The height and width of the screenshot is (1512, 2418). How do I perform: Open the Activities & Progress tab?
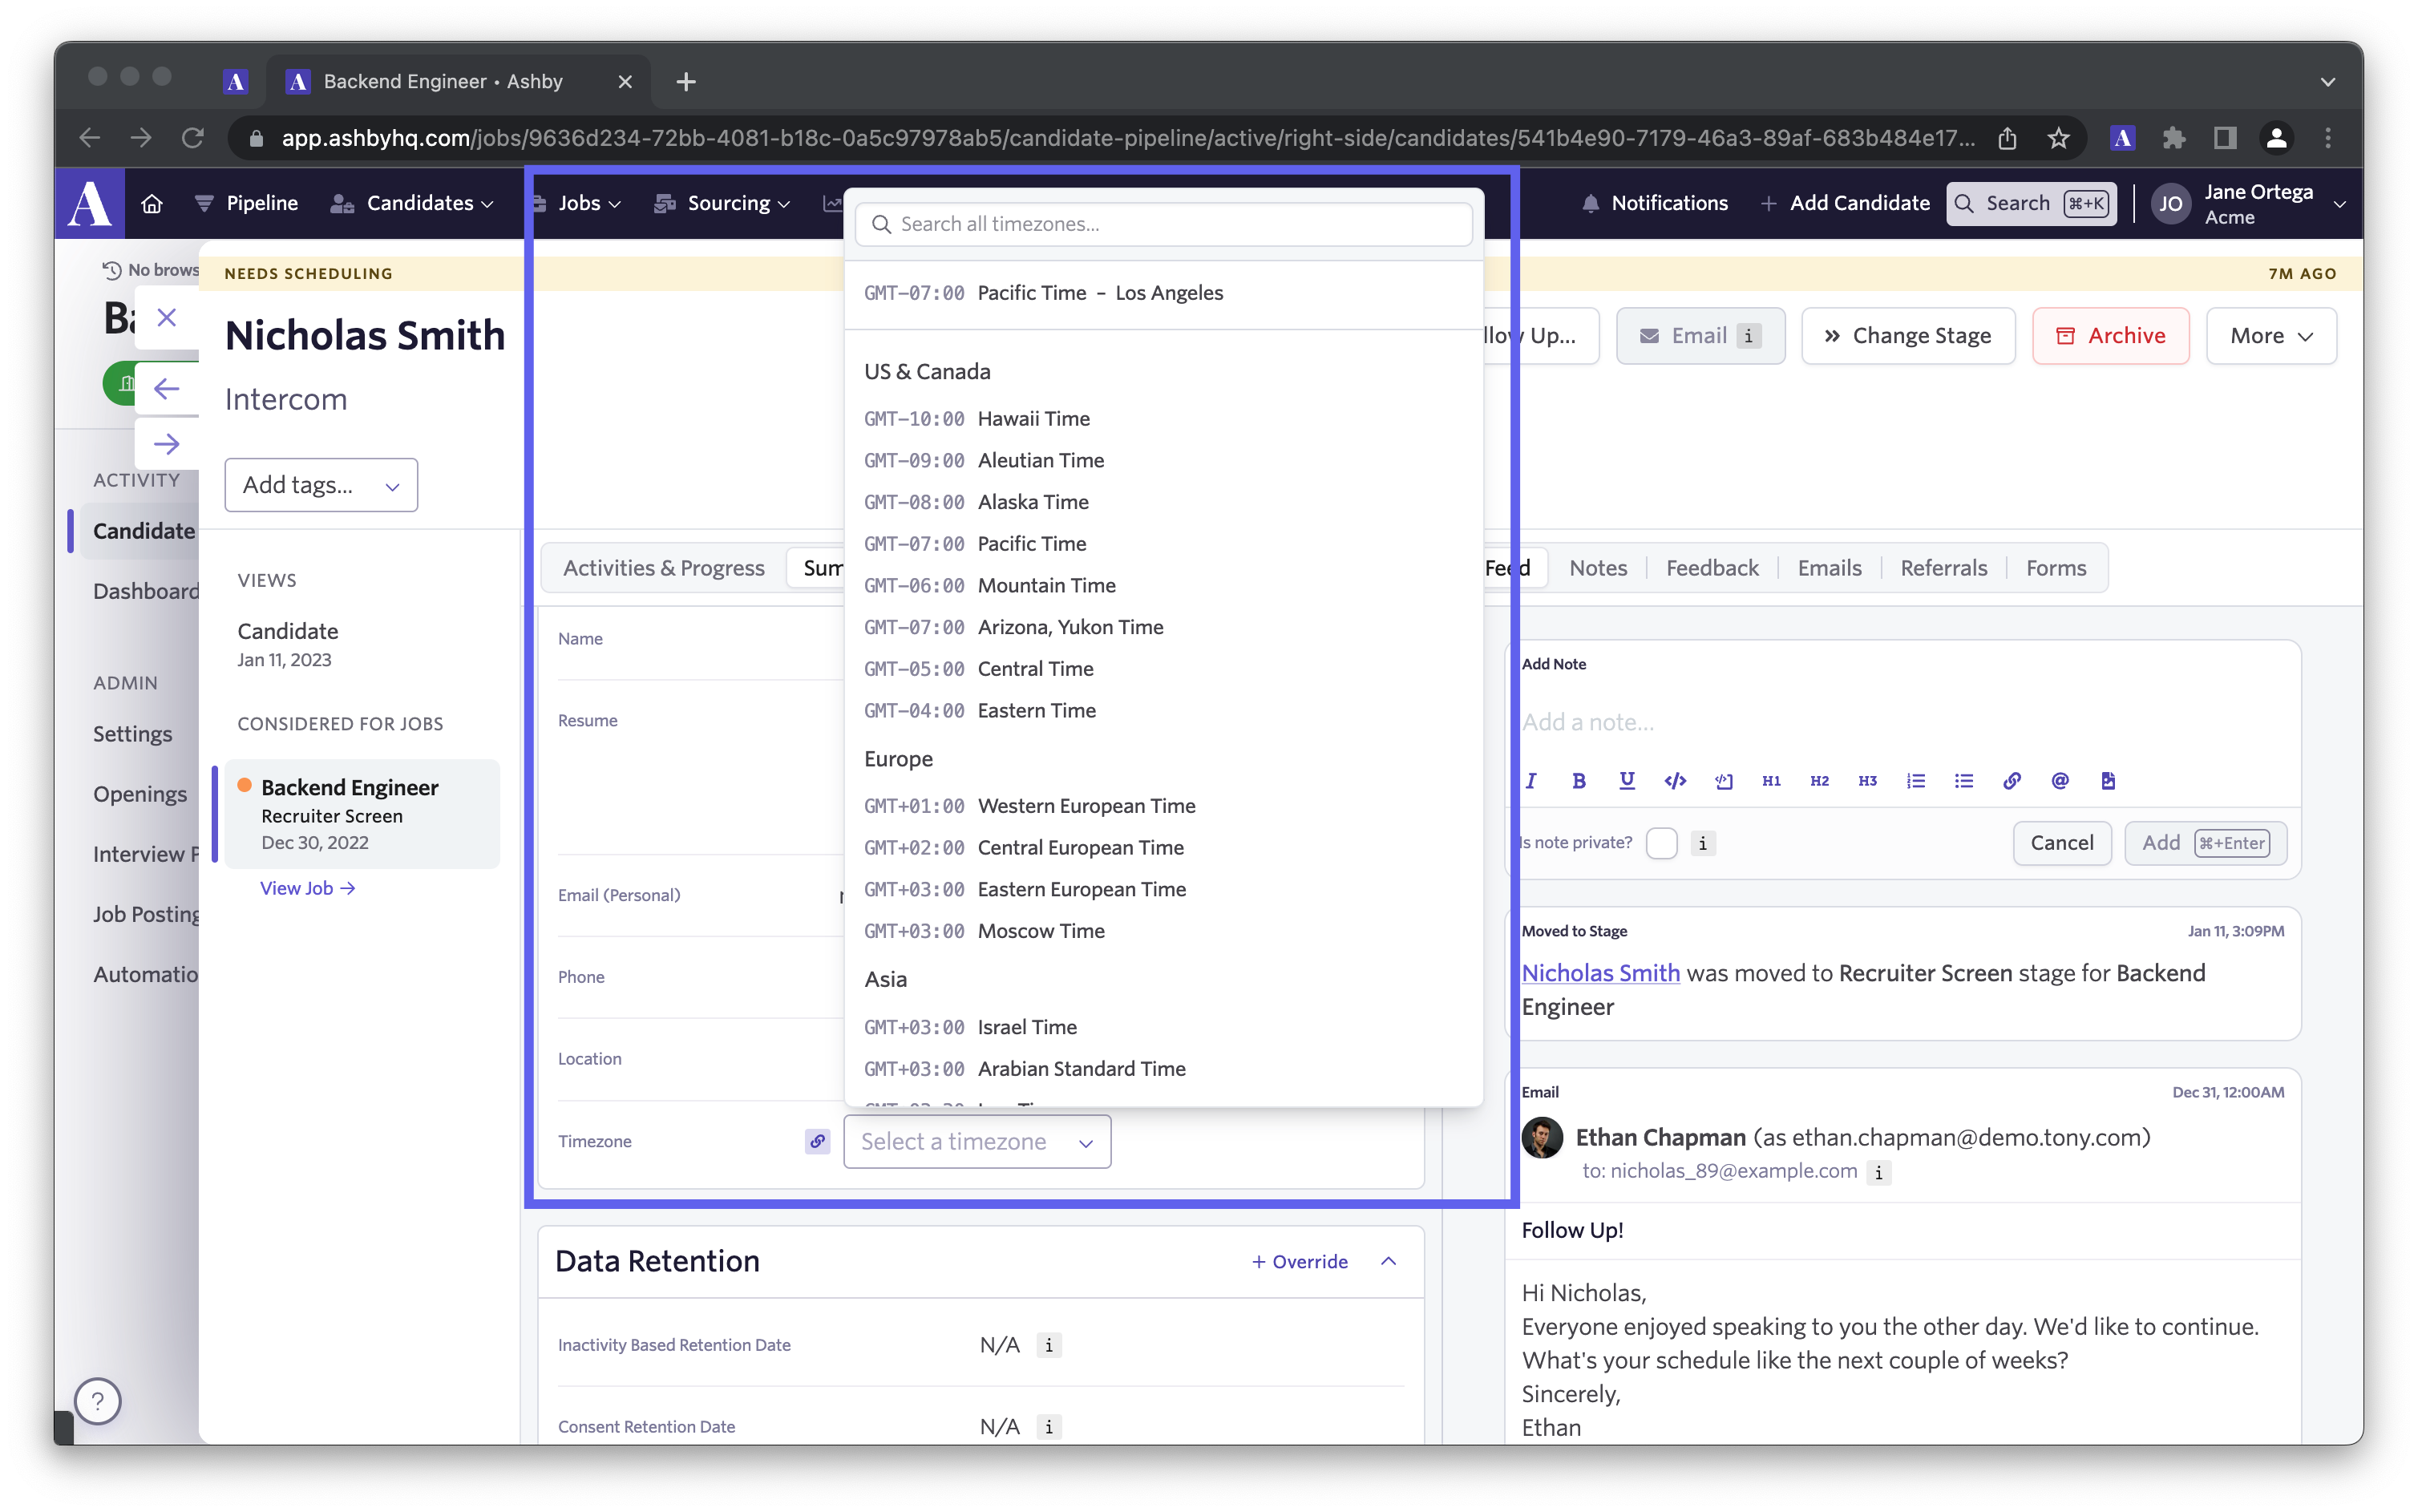click(664, 568)
